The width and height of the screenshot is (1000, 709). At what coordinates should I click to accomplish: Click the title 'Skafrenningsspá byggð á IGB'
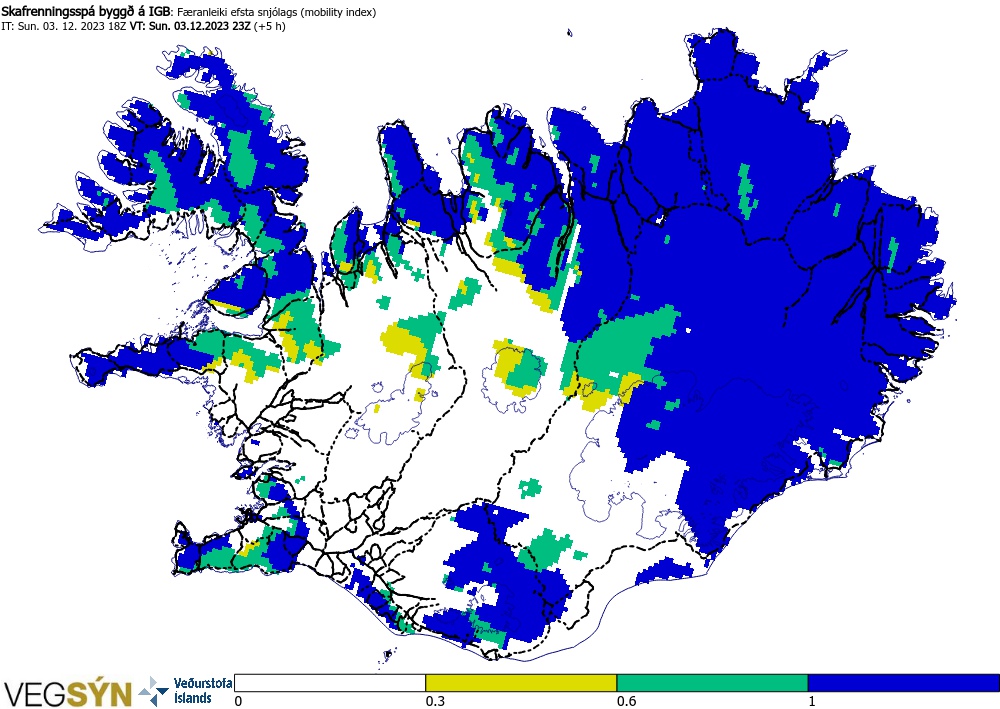tap(85, 11)
